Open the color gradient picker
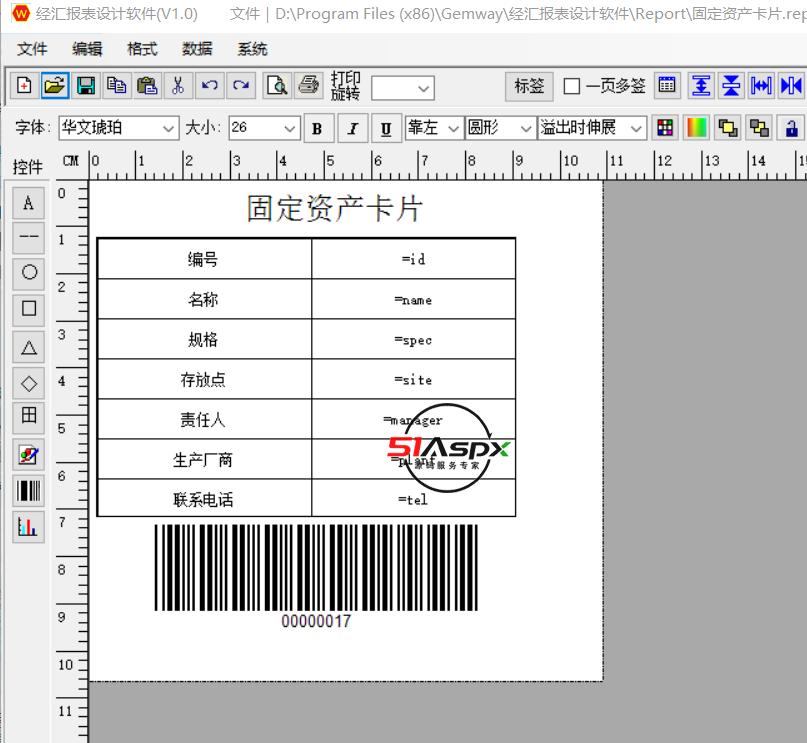The width and height of the screenshot is (807, 743). (x=697, y=128)
